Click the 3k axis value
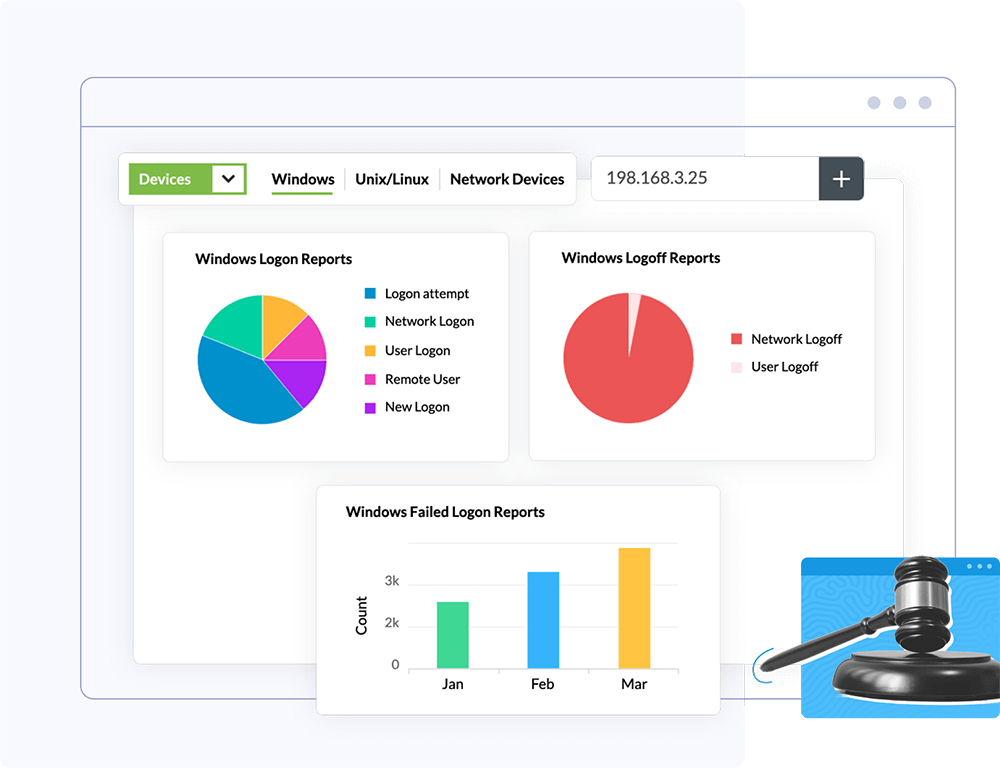The height and width of the screenshot is (768, 1000). (392, 581)
